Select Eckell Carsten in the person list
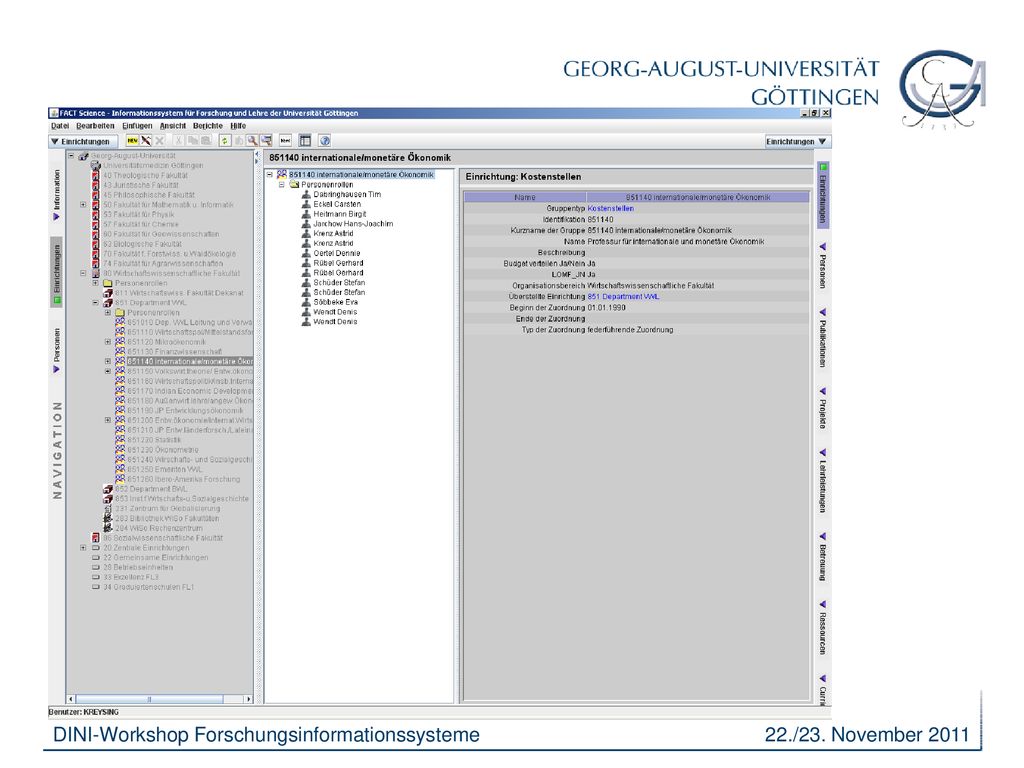This screenshot has width=1024, height=768. click(337, 204)
